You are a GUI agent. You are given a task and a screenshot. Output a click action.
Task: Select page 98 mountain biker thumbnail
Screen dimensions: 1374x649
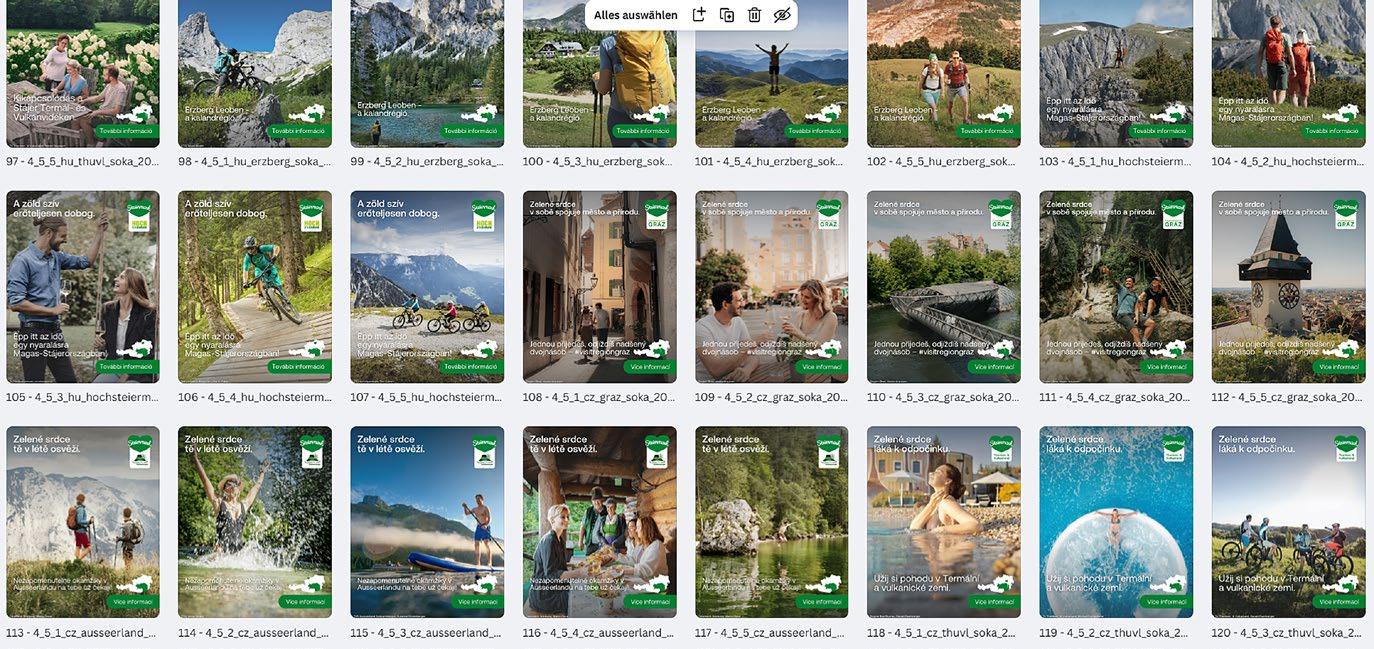255,73
